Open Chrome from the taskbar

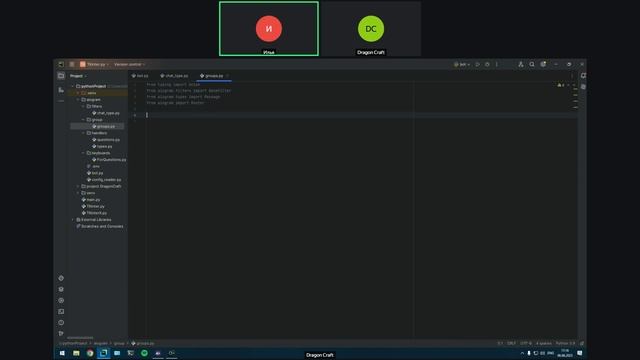click(90, 353)
